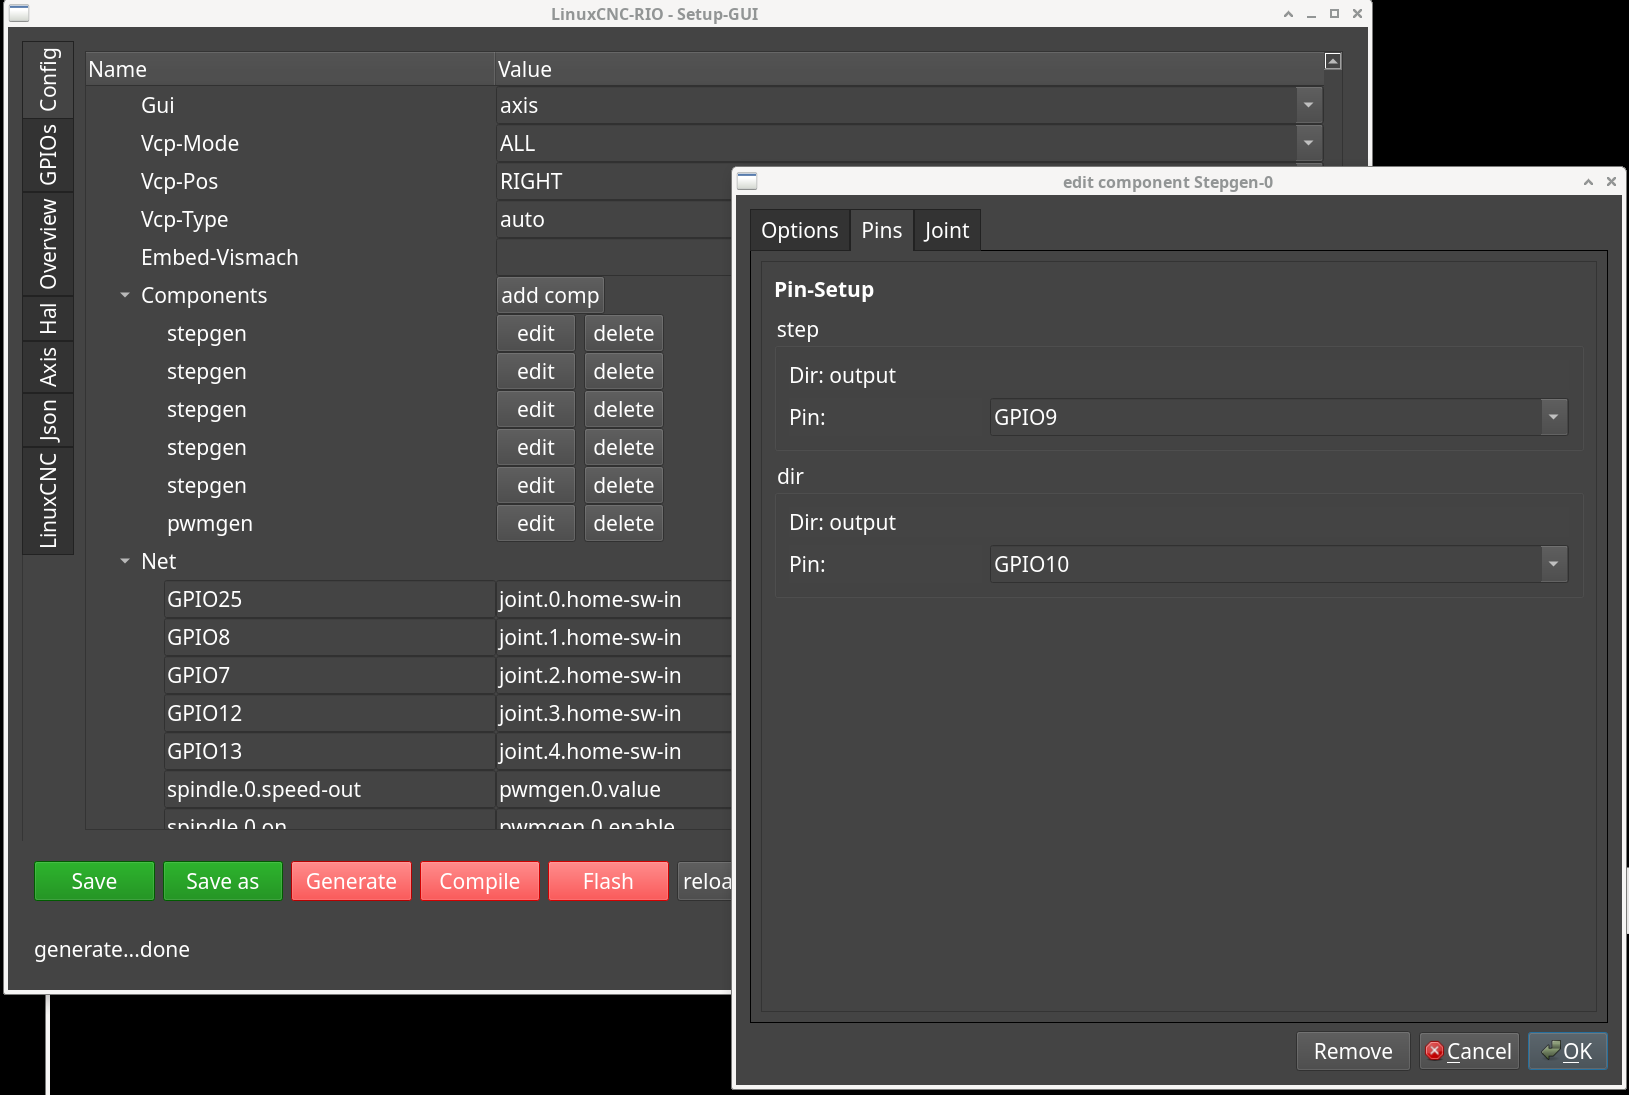This screenshot has height=1095, width=1629.
Task: Open the Setup-GUI window menu icon
Action: pos(19,13)
